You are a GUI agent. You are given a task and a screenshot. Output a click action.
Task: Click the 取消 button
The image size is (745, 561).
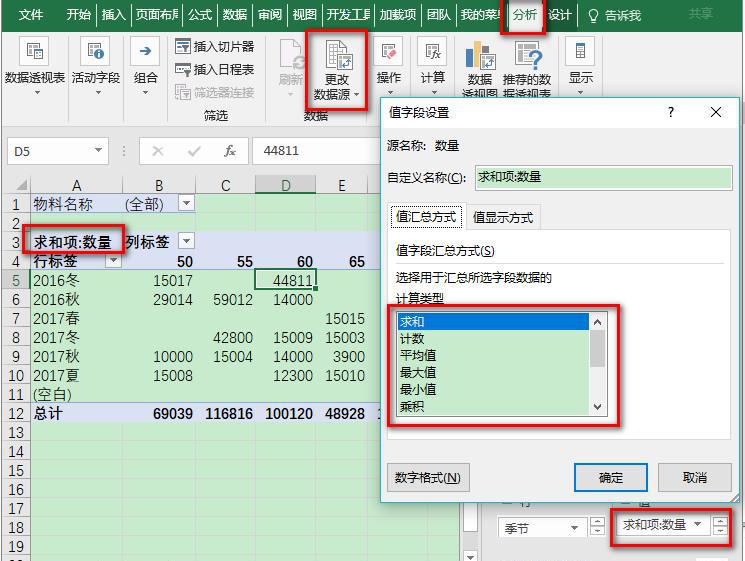(x=695, y=477)
